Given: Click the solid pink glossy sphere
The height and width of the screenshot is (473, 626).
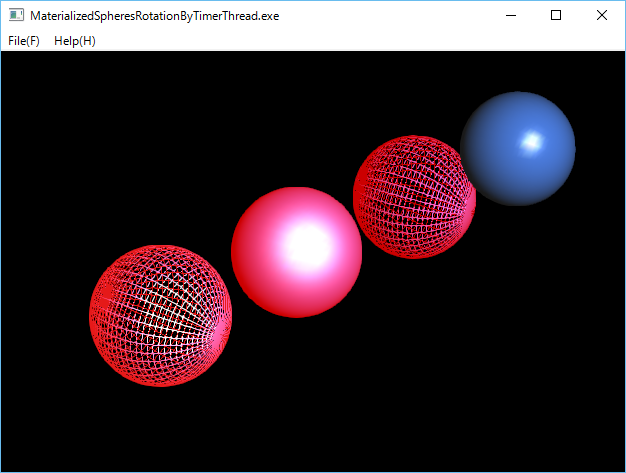Looking at the screenshot, I should [x=297, y=252].
